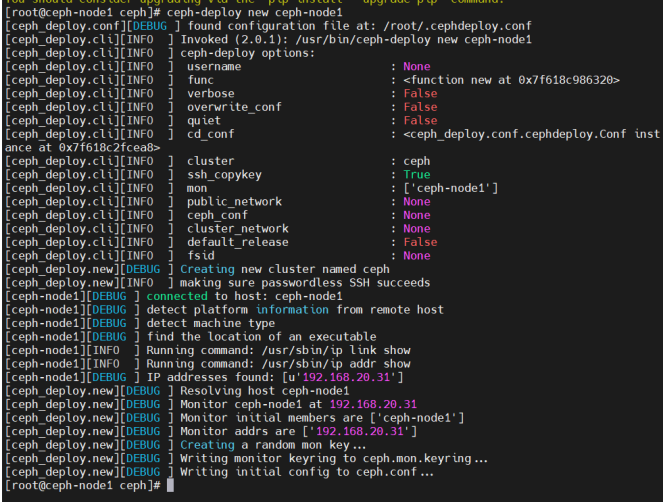This screenshot has height=503, width=664.
Task: Click the 'verbose' option name
Action: (x=211, y=94)
